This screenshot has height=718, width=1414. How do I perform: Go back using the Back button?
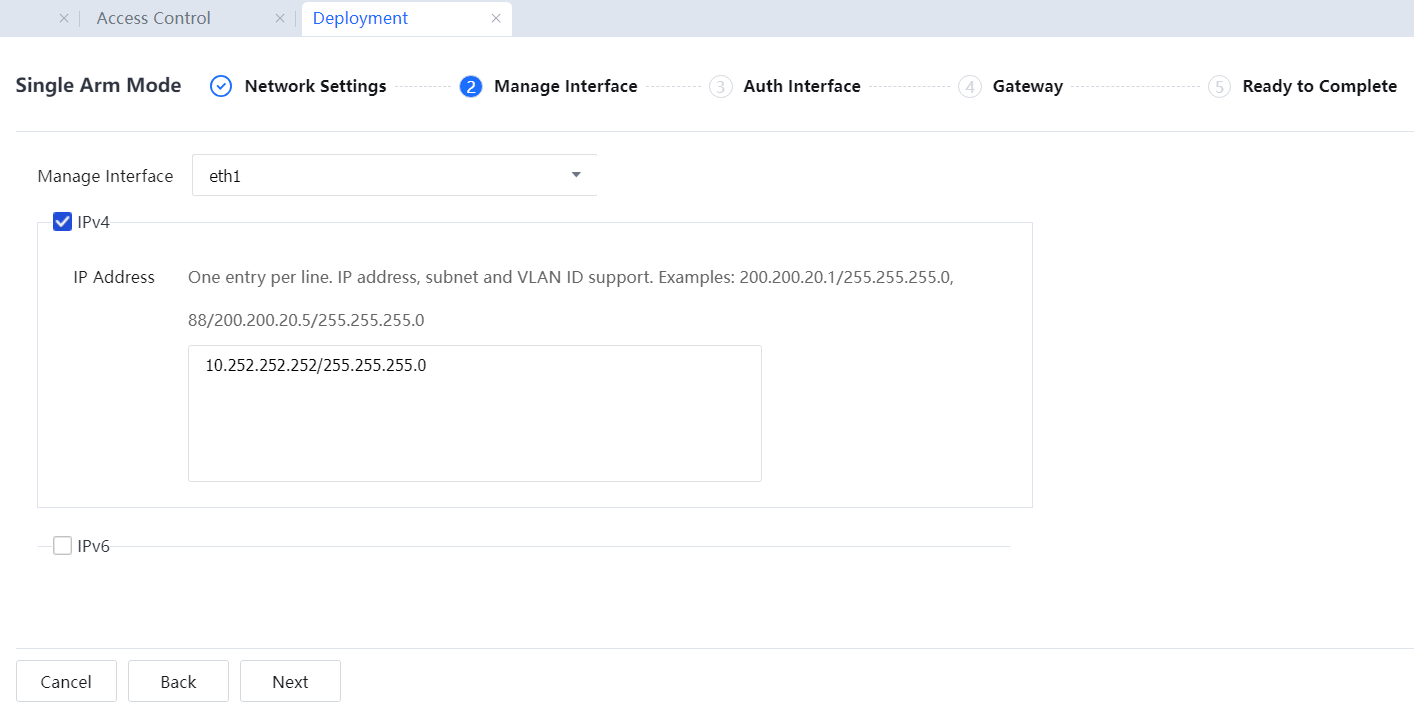(x=178, y=682)
